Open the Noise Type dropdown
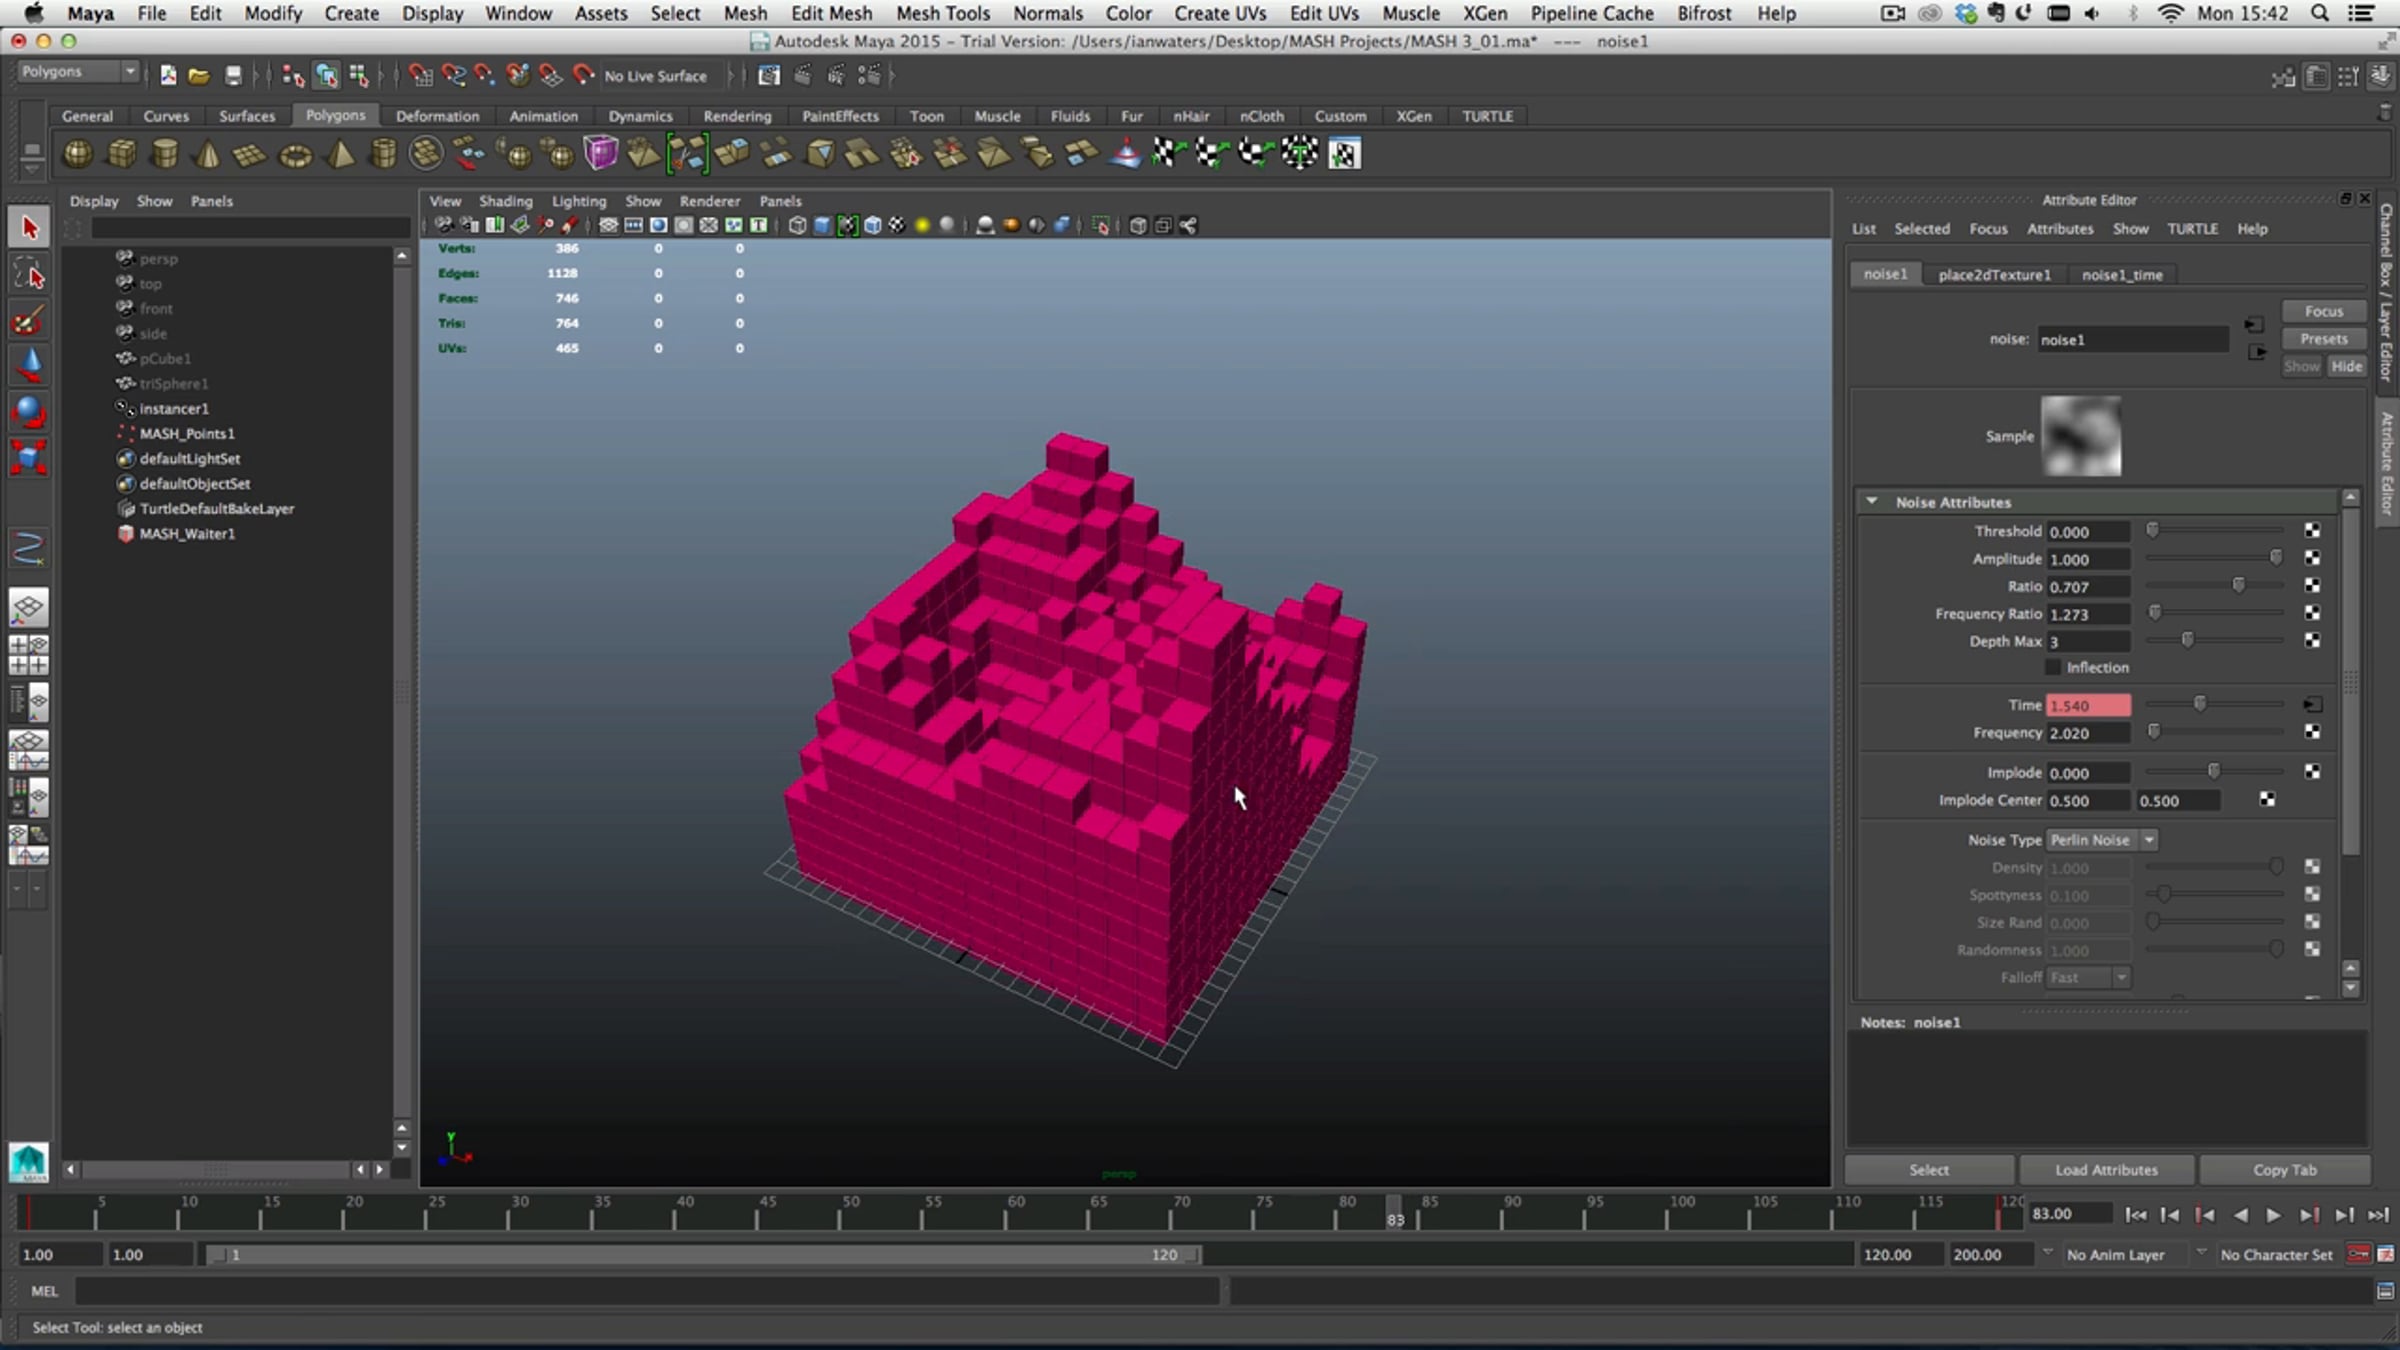 pos(2101,840)
